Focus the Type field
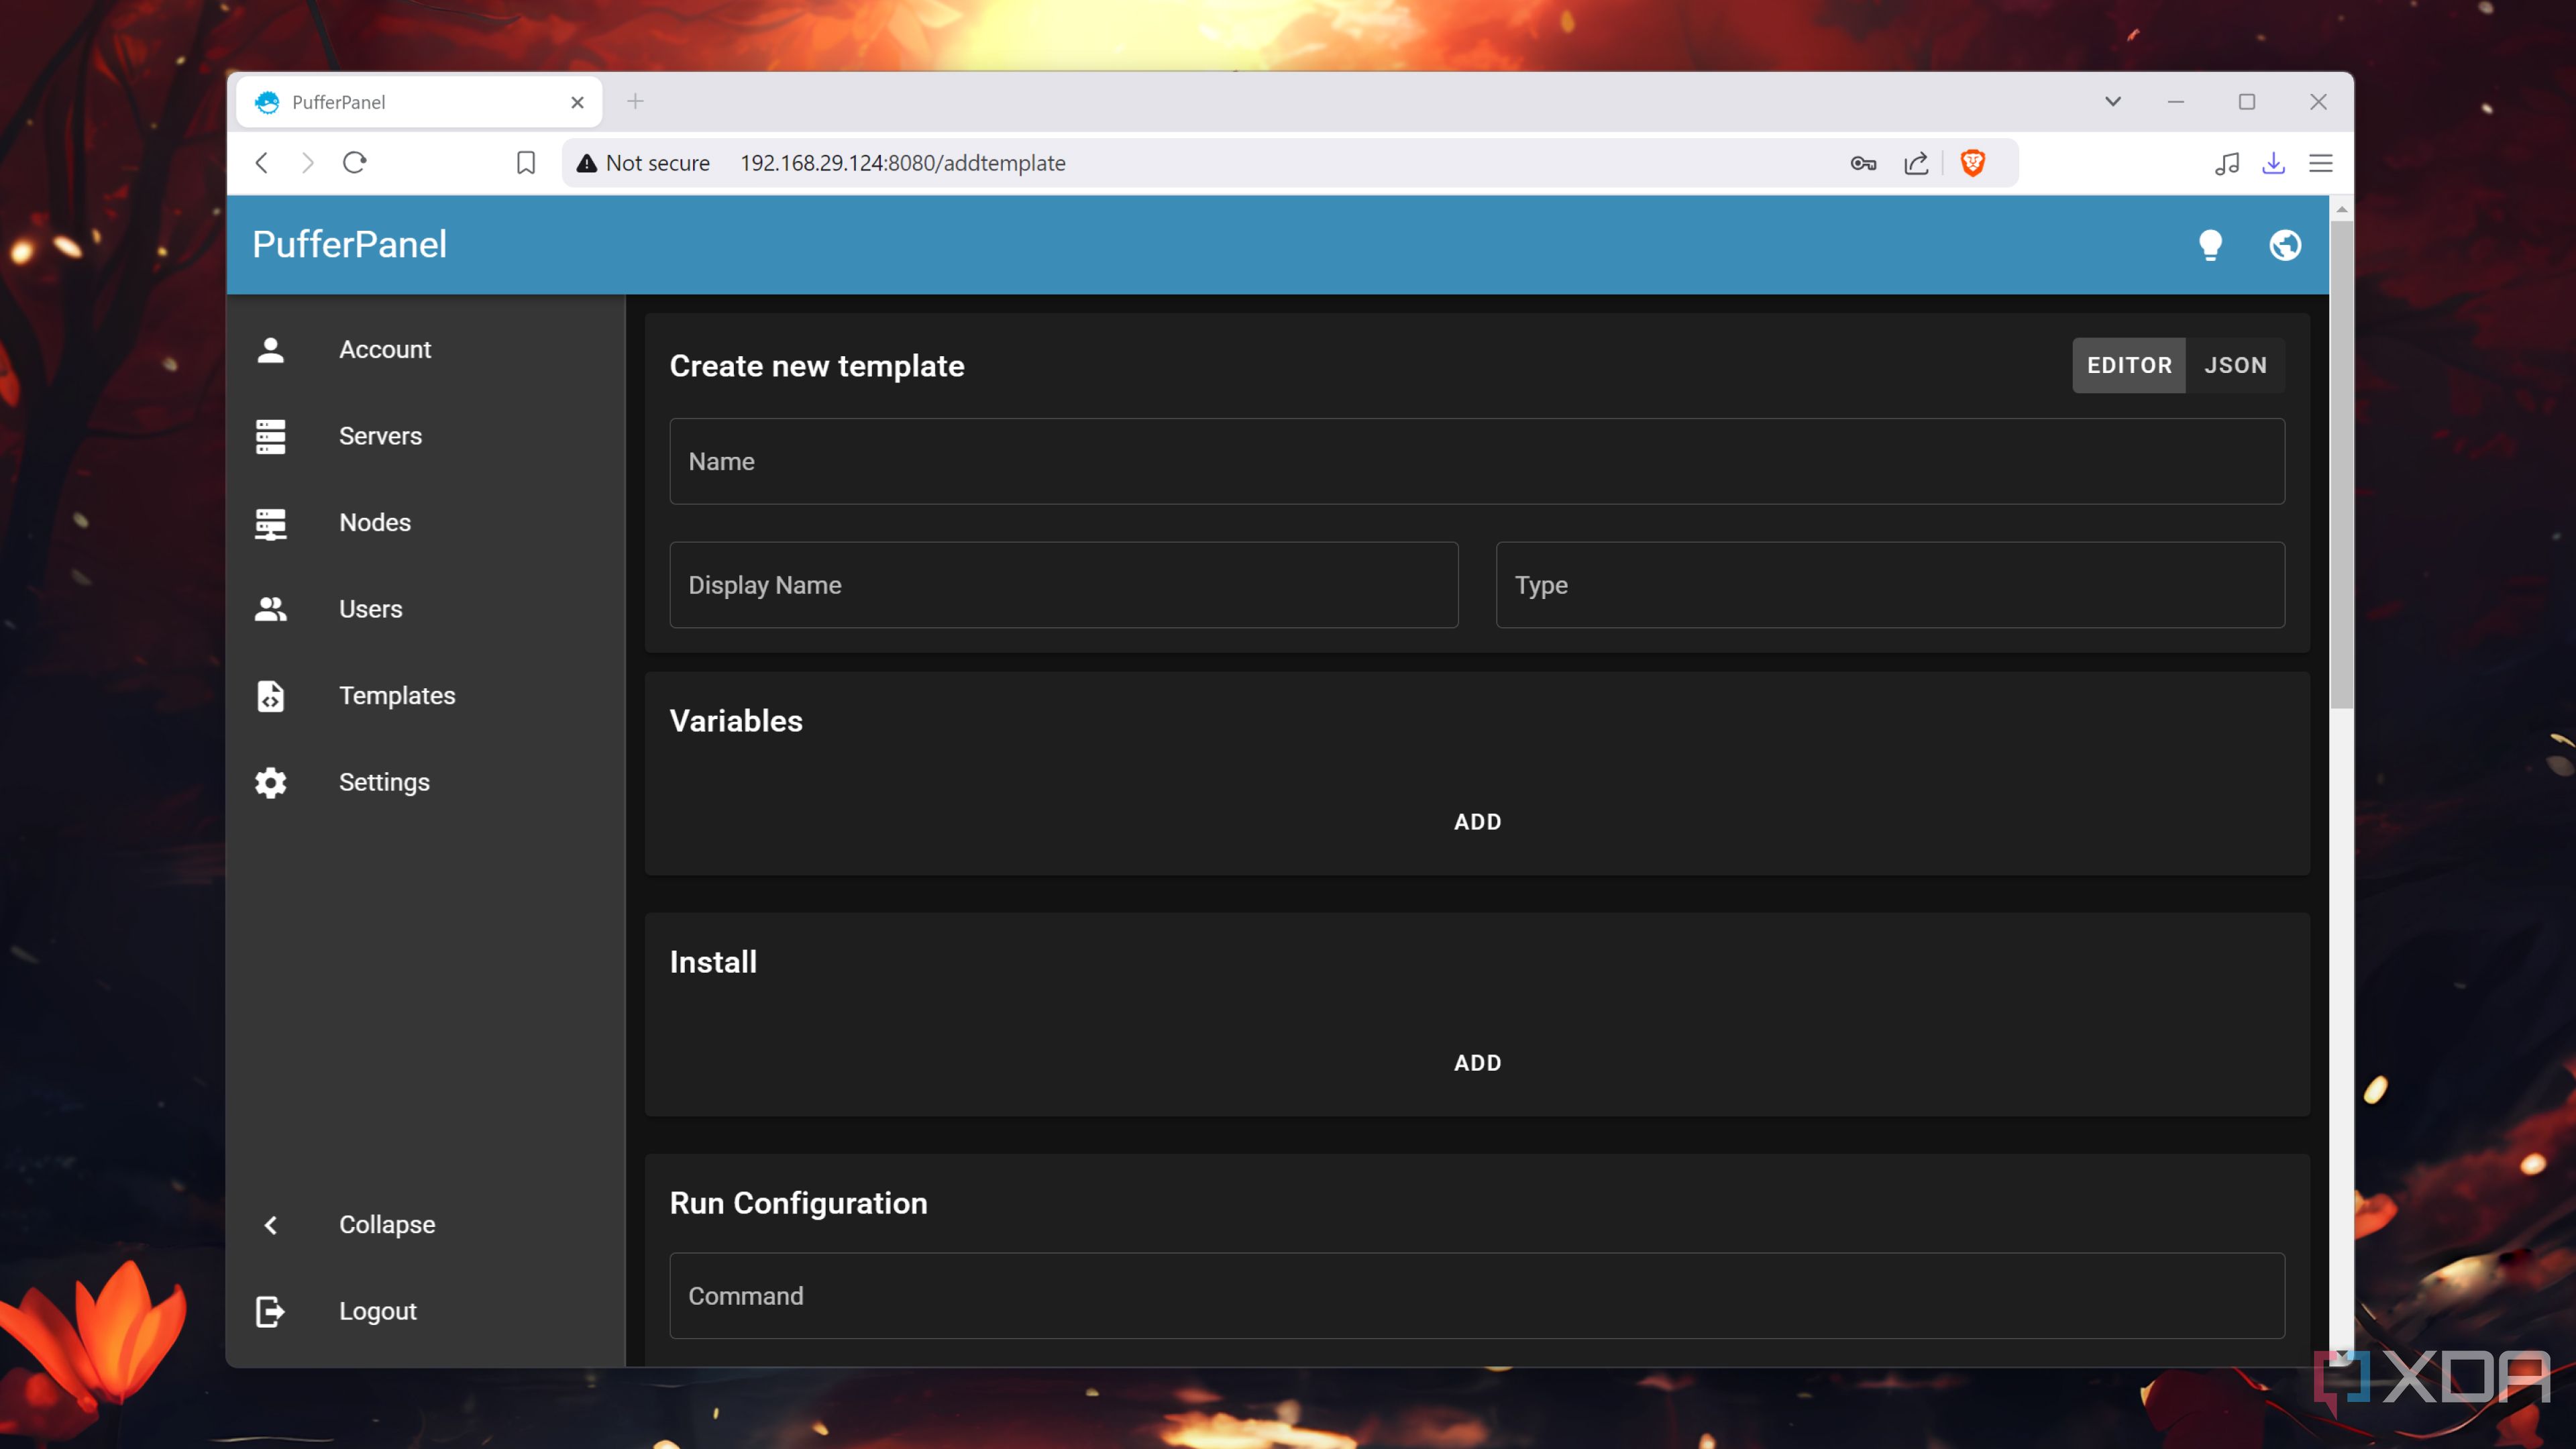Image resolution: width=2576 pixels, height=1449 pixels. pos(1889,585)
